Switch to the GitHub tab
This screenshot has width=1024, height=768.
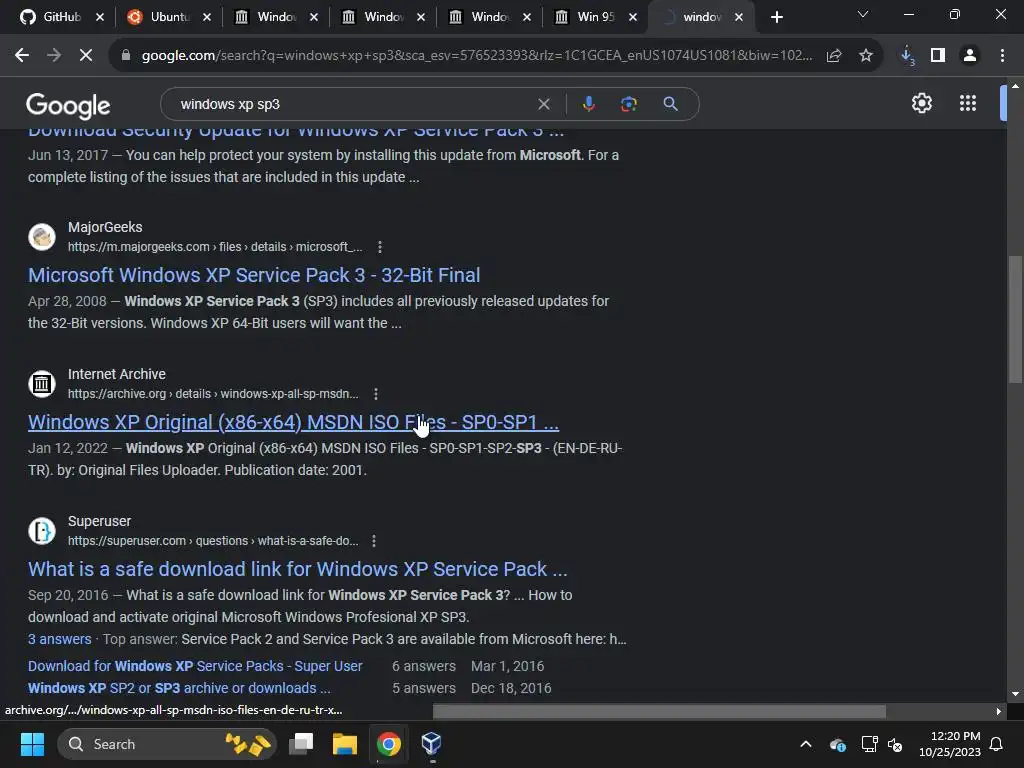tap(52, 17)
